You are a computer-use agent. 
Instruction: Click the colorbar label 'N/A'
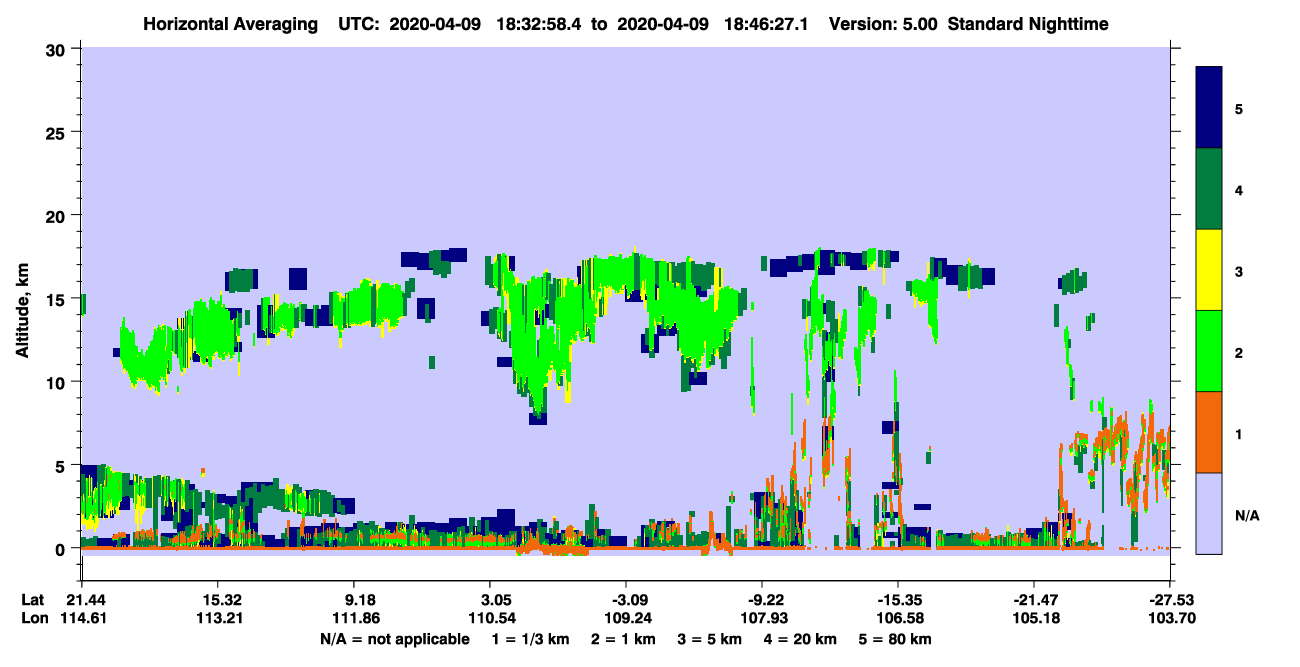point(1247,516)
